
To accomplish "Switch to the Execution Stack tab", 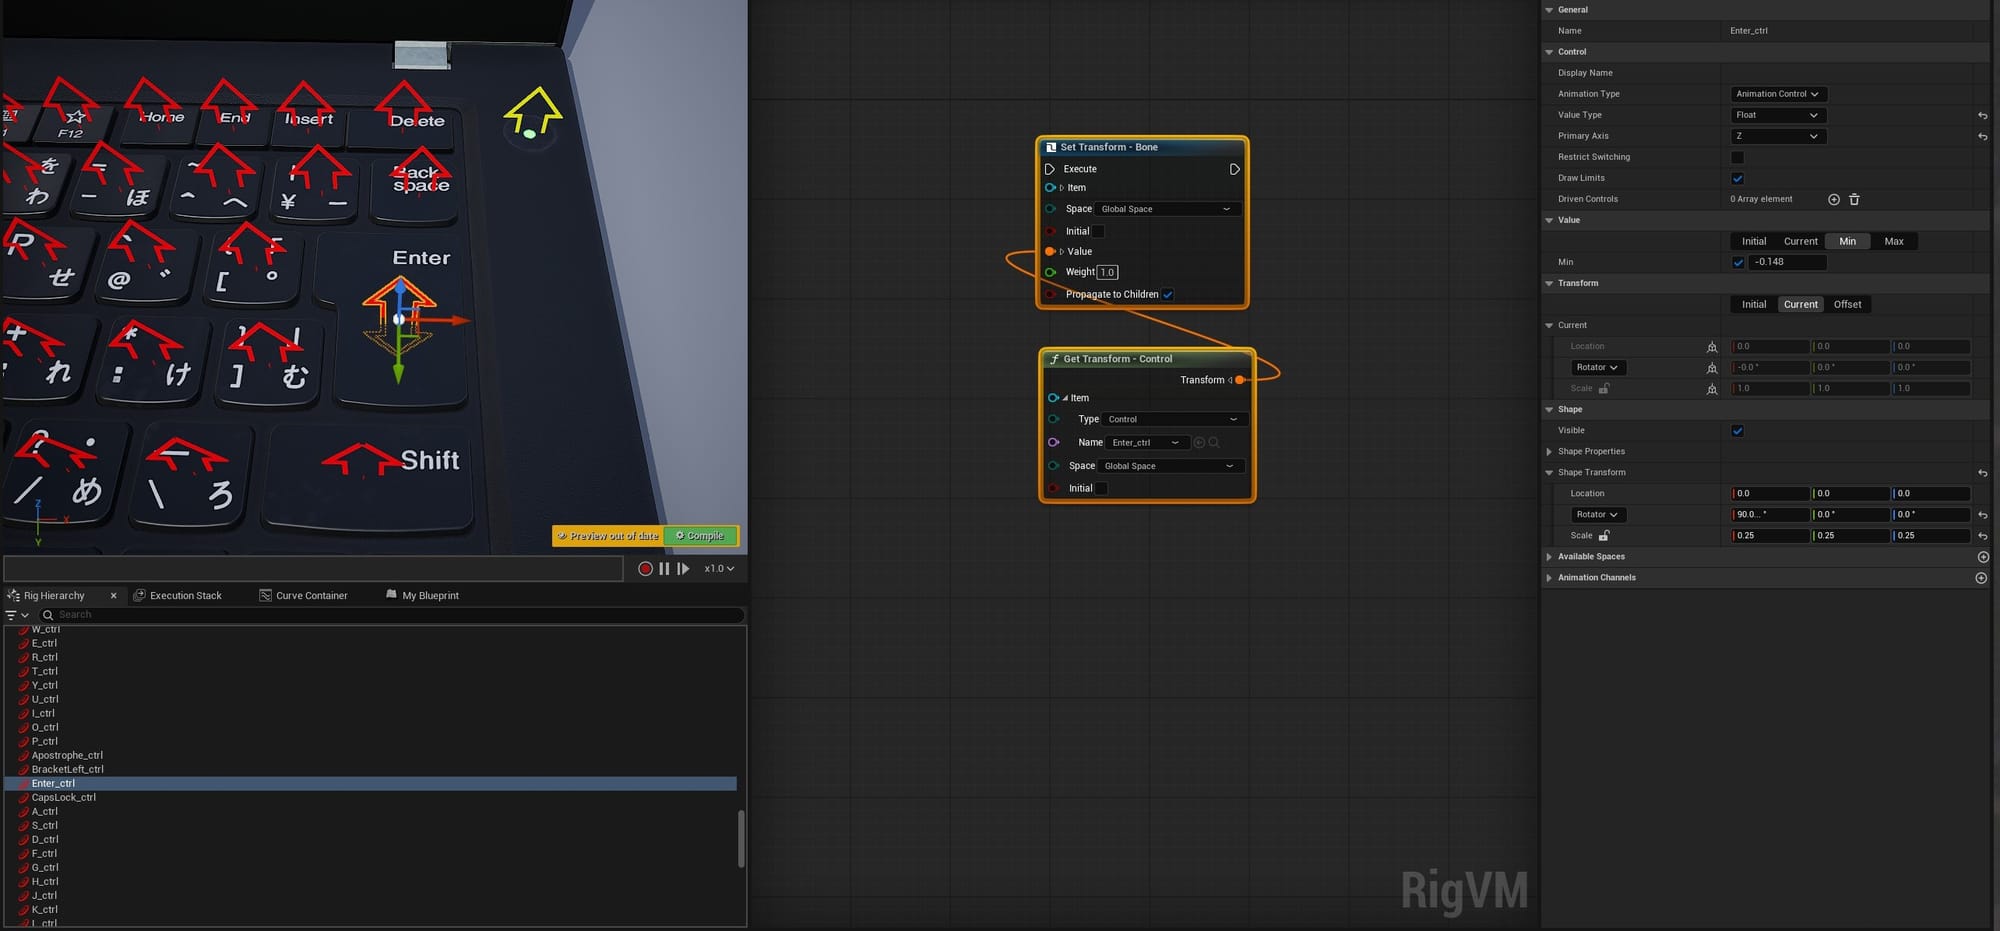I will [x=185, y=595].
